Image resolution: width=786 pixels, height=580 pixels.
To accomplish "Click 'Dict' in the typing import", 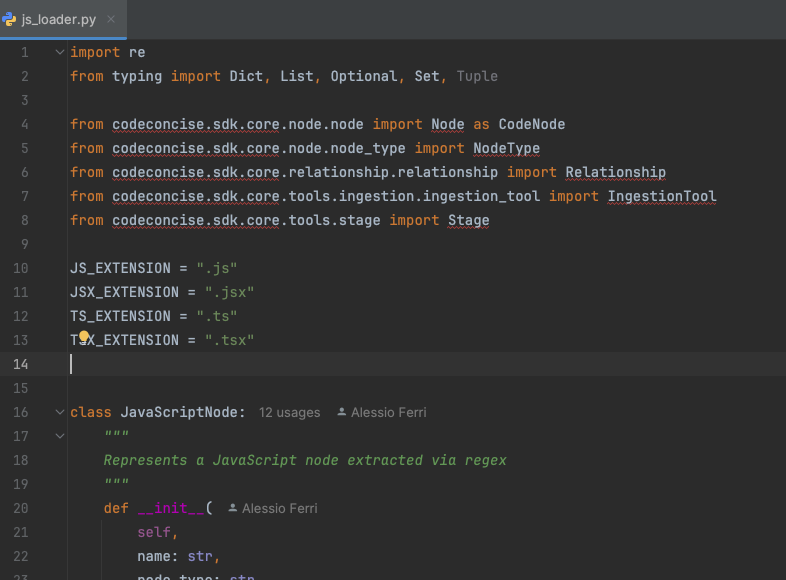I will click(x=246, y=76).
